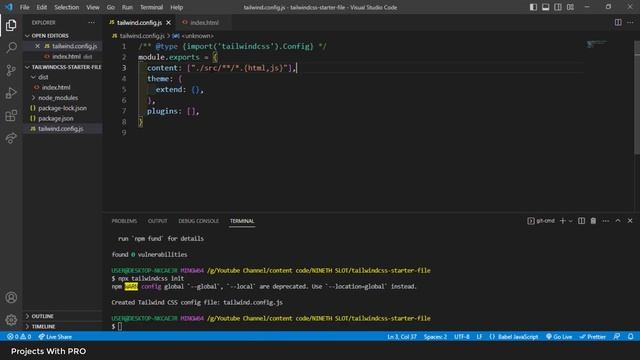Open the Extensions view

point(11,116)
